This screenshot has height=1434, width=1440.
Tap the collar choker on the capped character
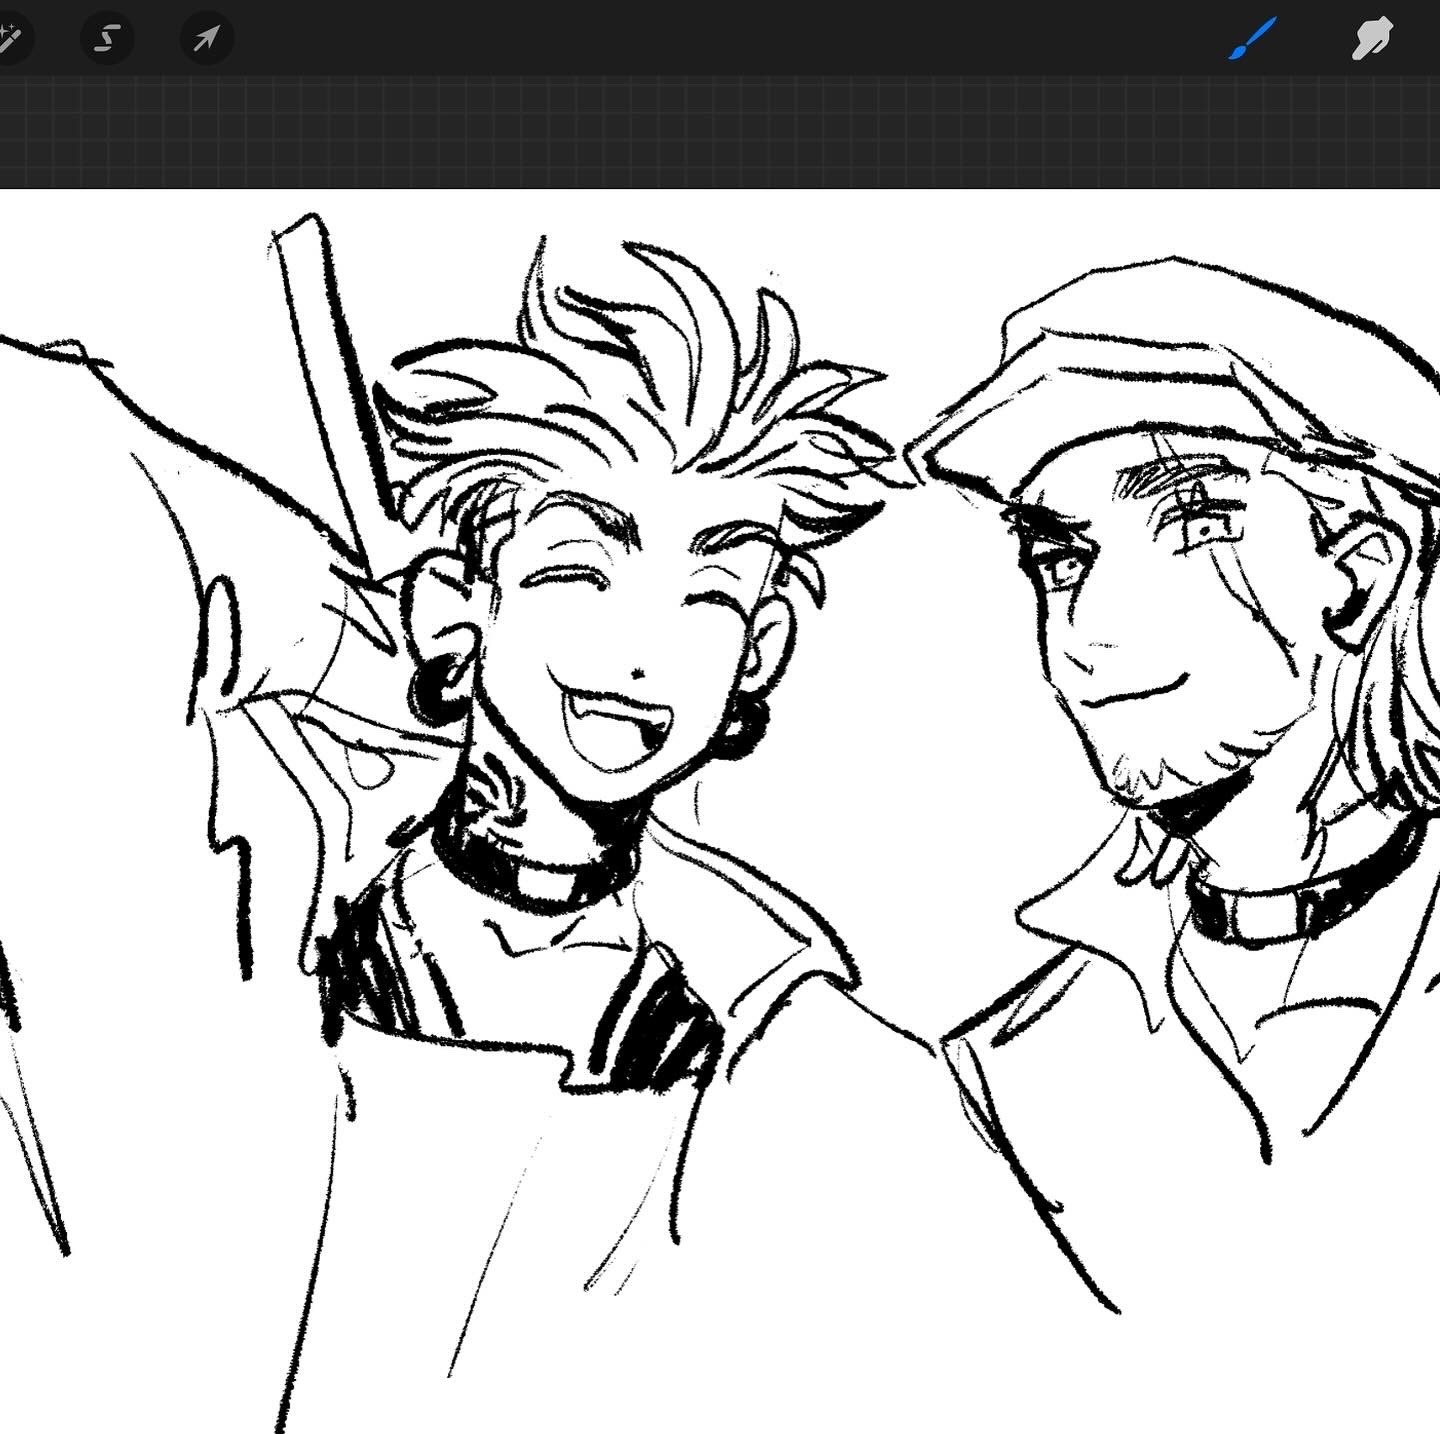1290,910
